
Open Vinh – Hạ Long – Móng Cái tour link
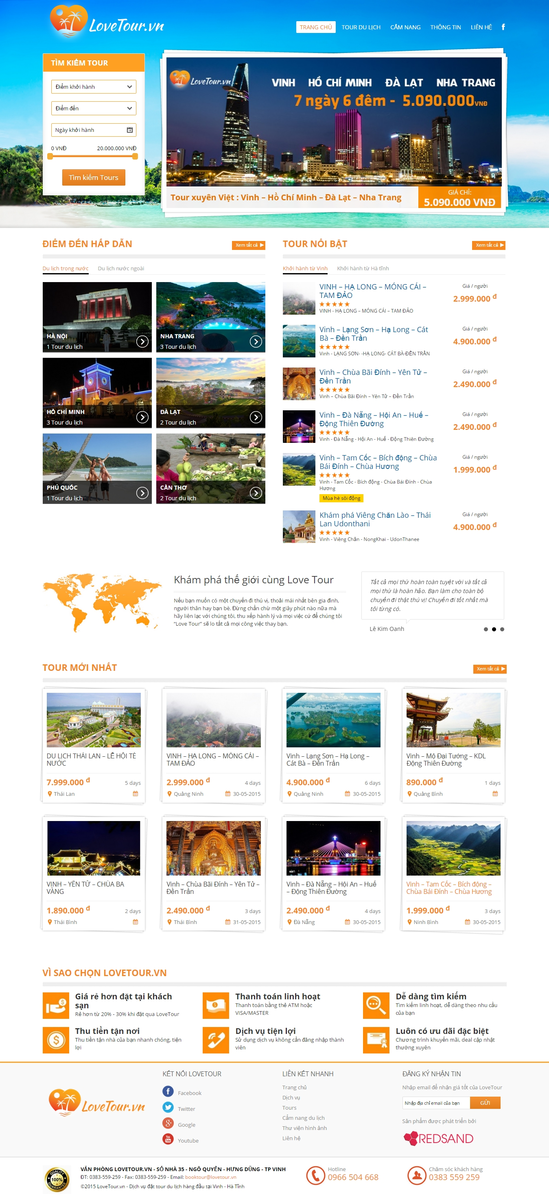click(x=373, y=291)
